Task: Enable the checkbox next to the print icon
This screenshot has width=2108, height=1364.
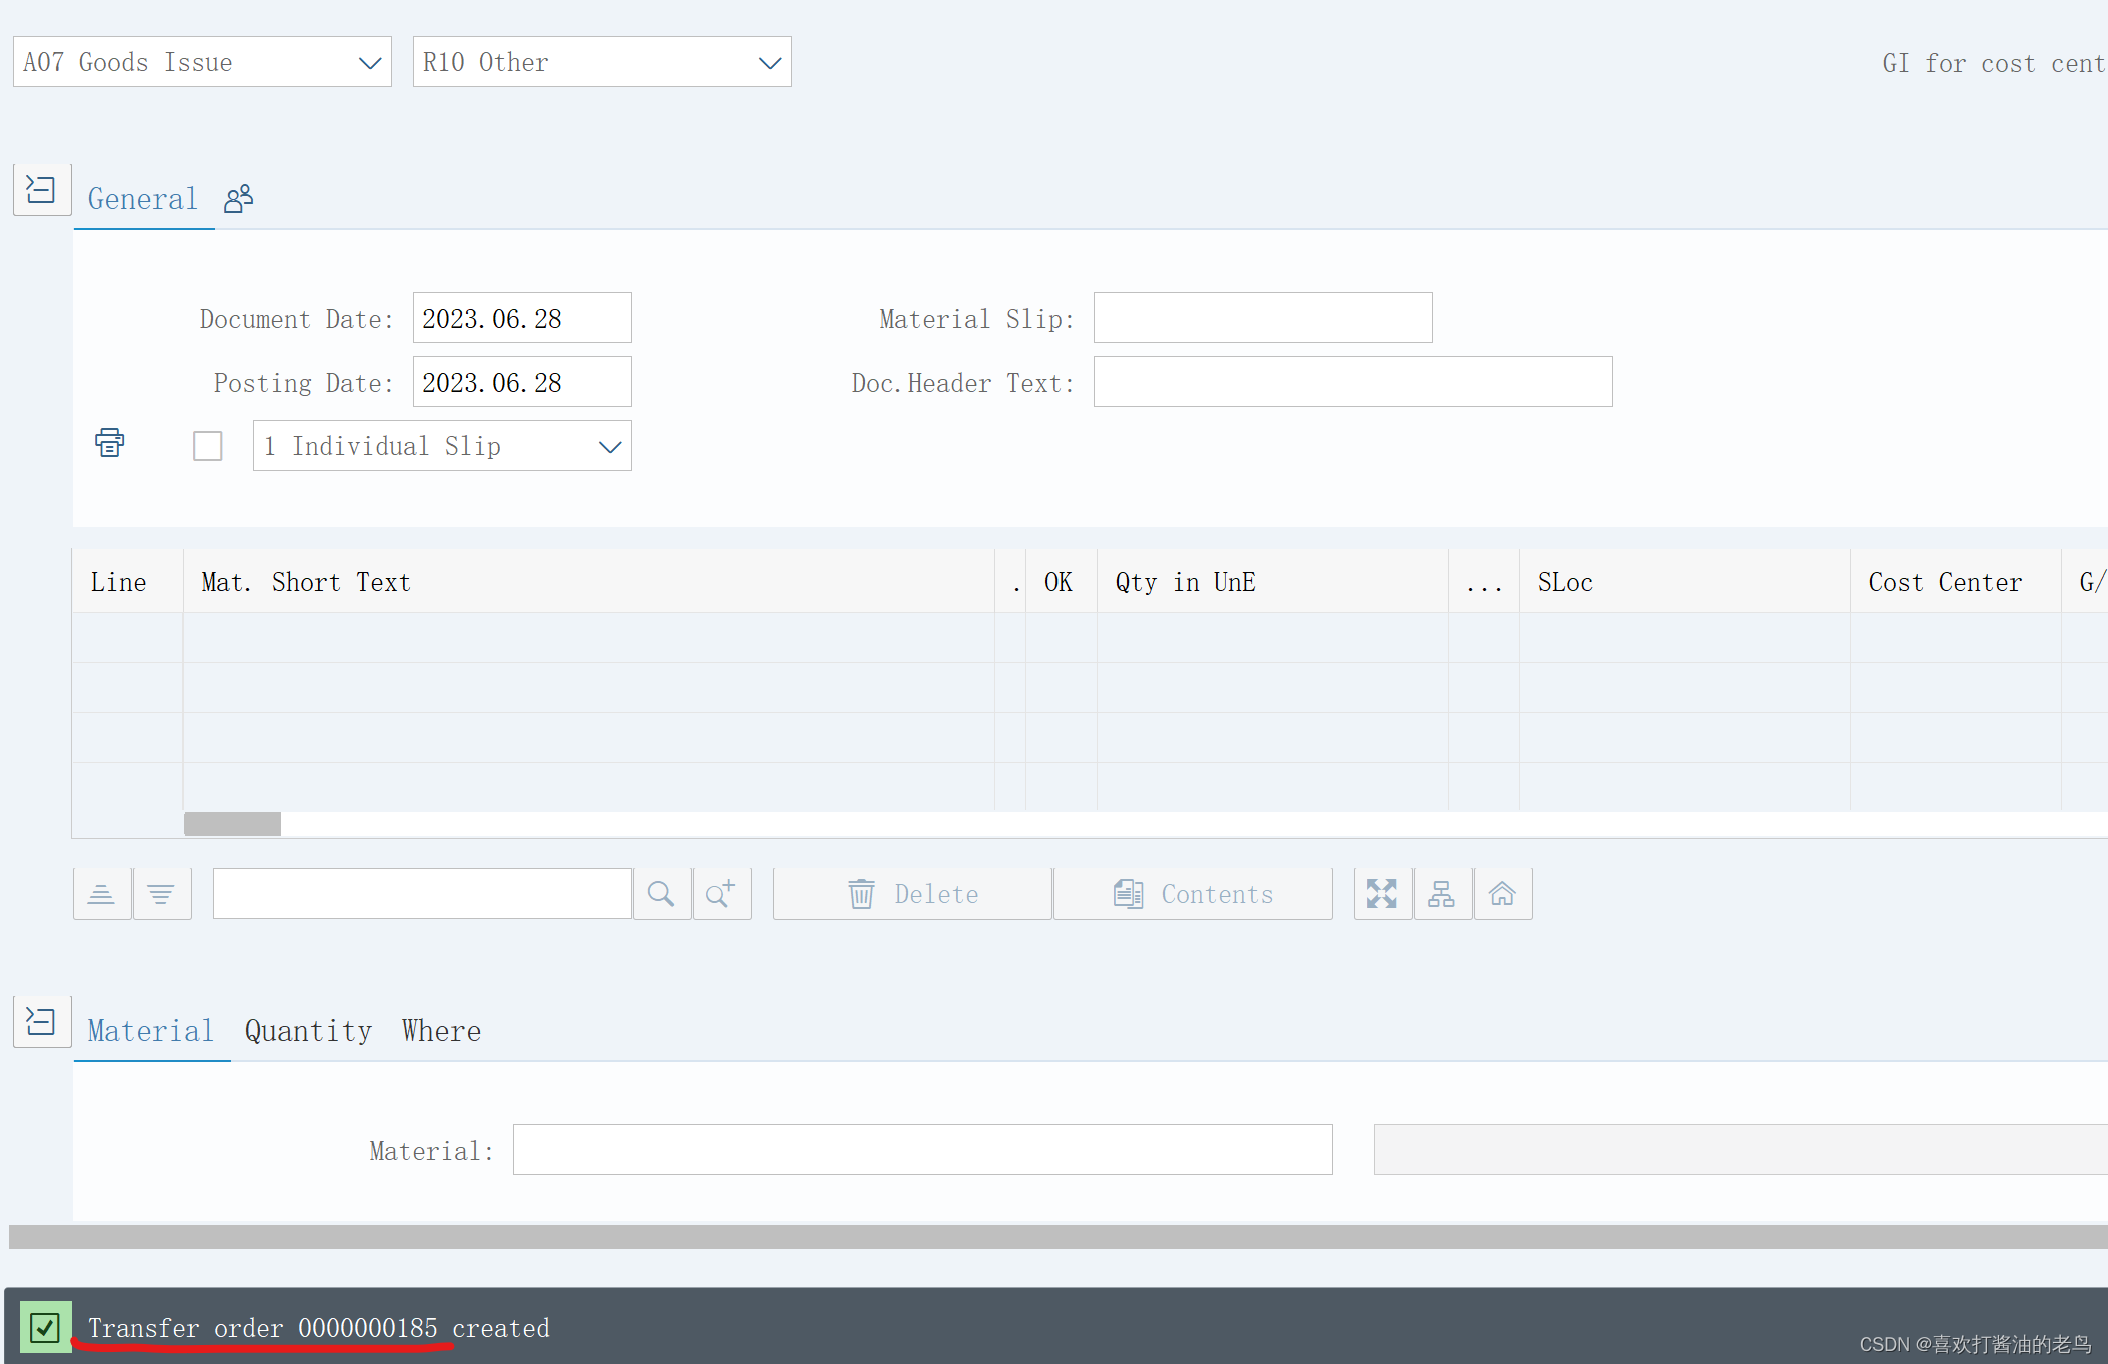Action: [207, 445]
